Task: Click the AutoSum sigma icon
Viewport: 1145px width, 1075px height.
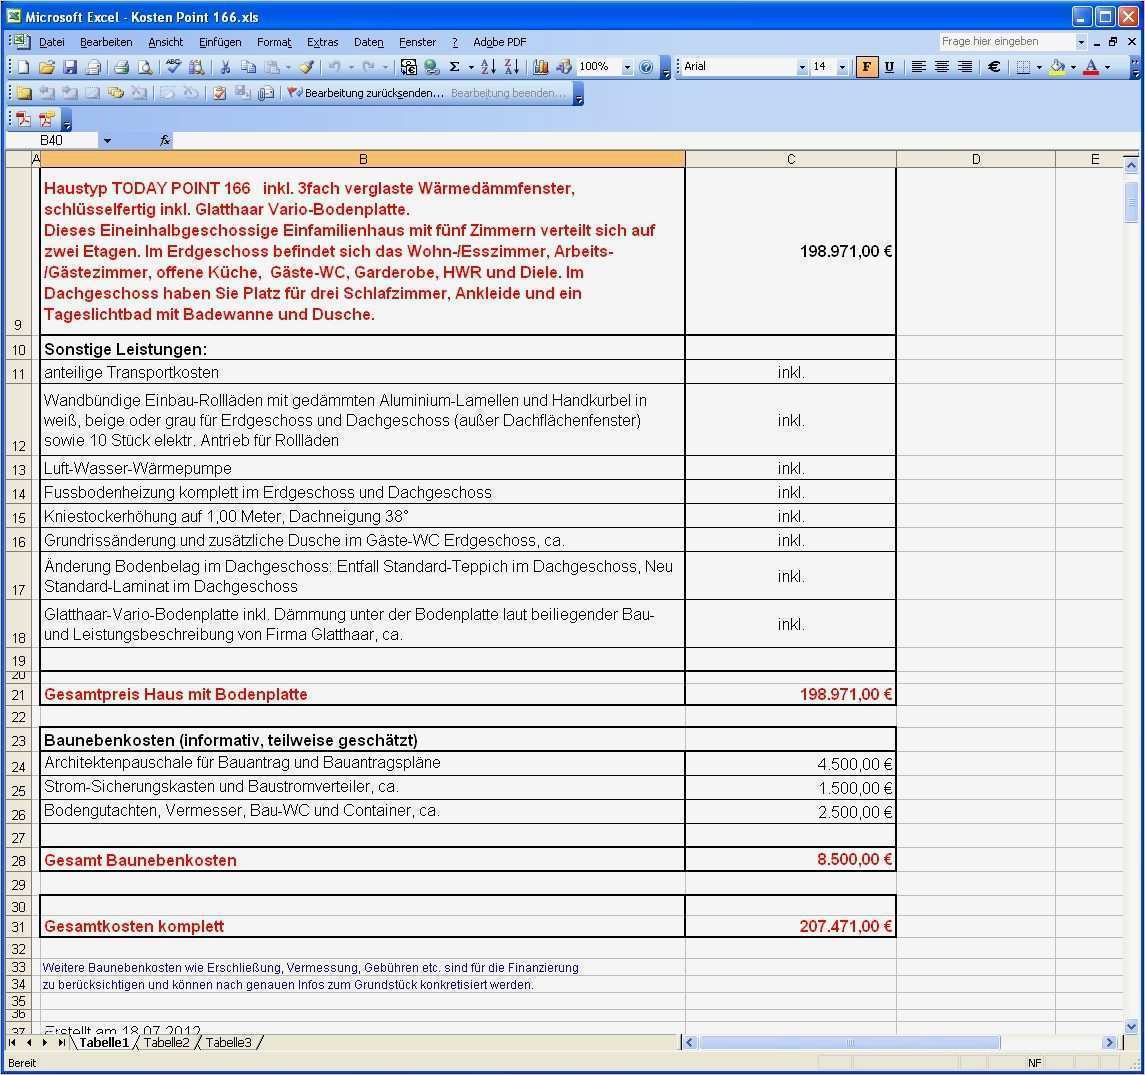Action: point(454,67)
